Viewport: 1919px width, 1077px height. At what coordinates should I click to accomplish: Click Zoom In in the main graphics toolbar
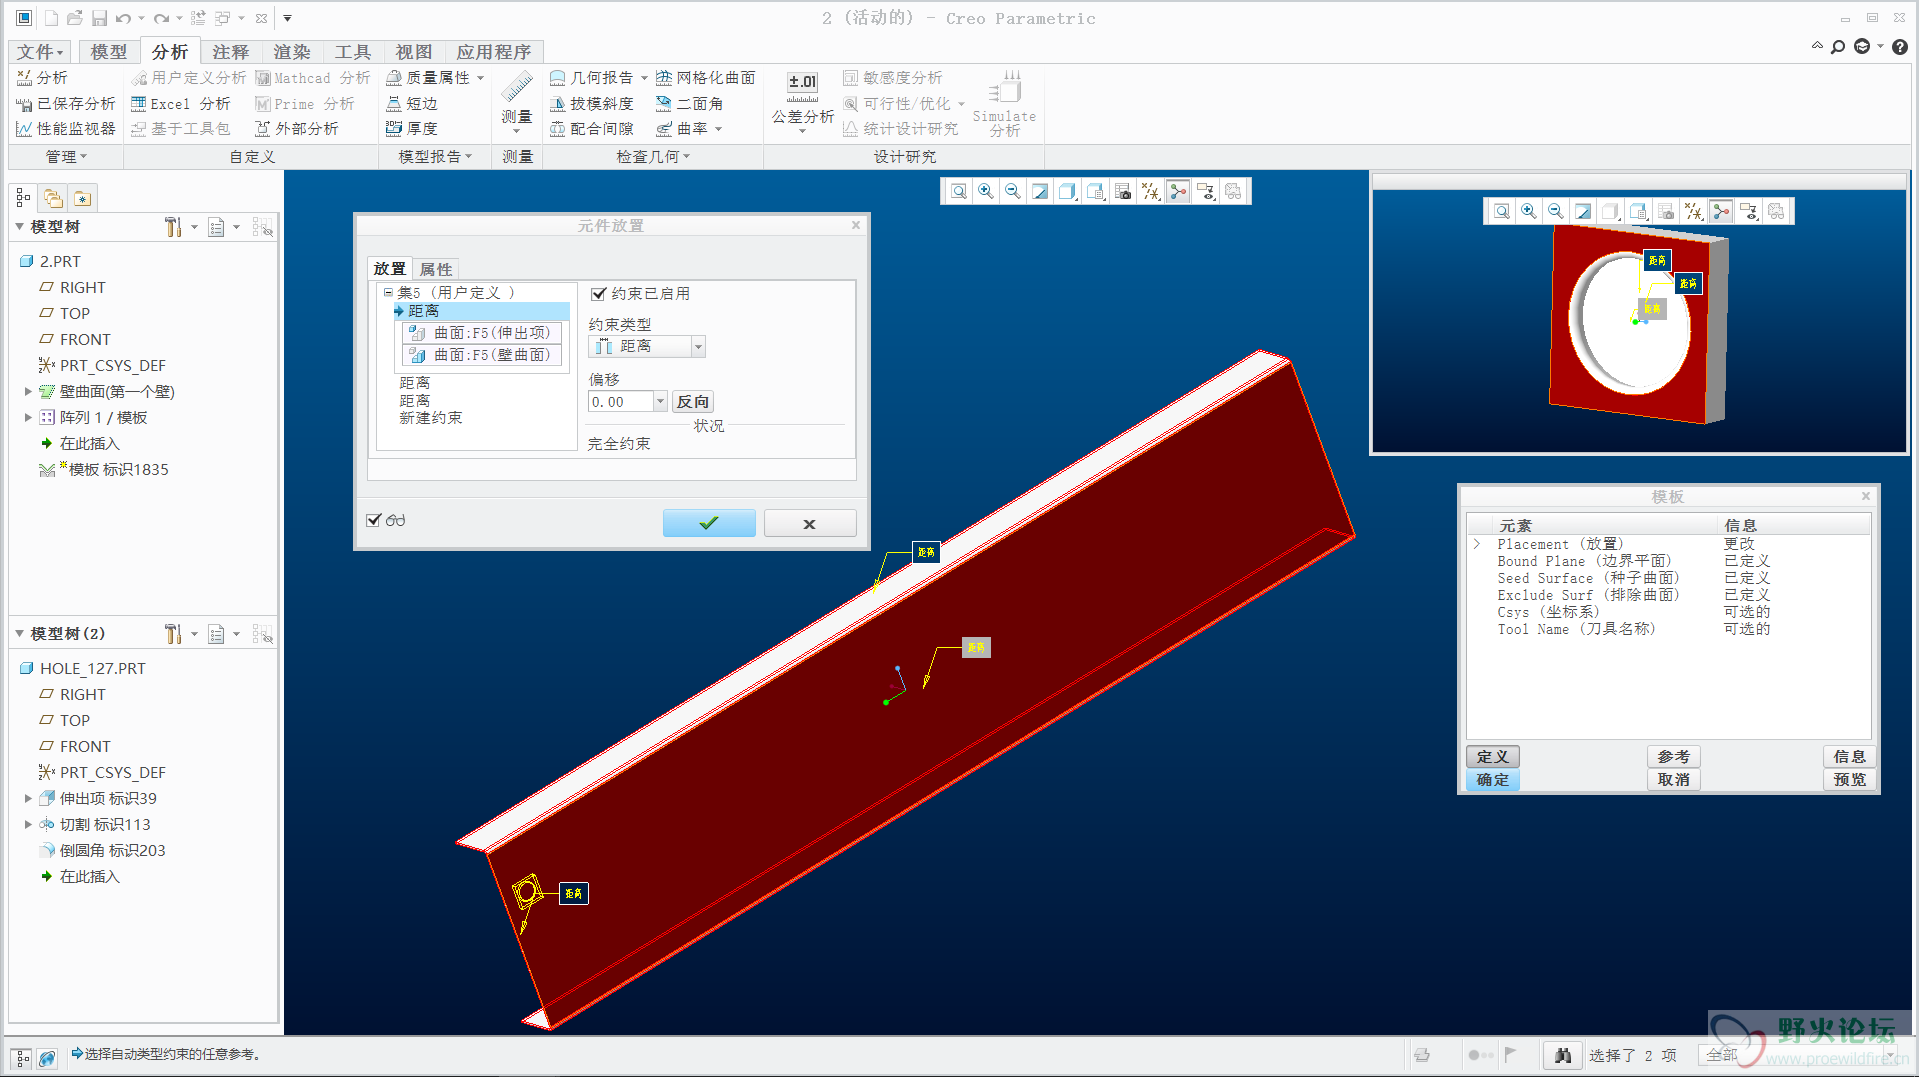(985, 191)
